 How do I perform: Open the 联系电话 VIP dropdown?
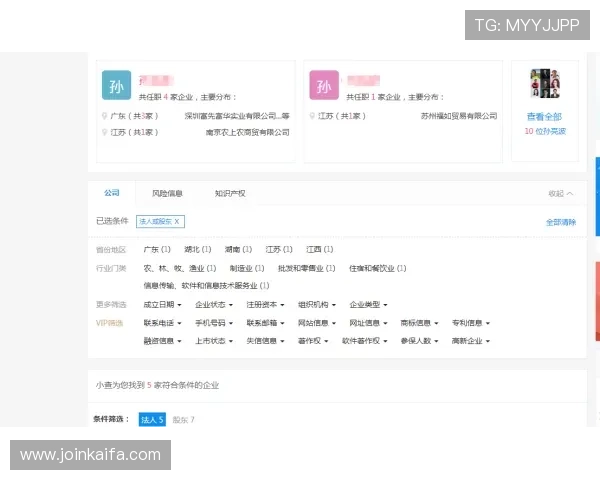pos(162,323)
